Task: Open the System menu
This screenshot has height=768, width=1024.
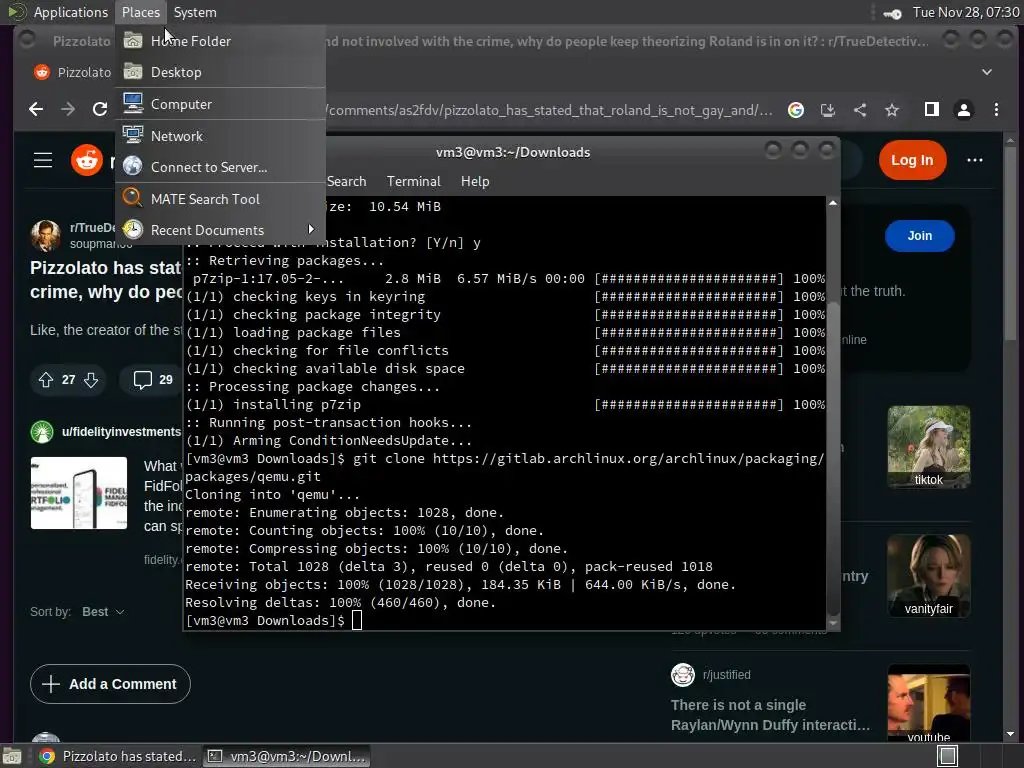Action: click(195, 12)
